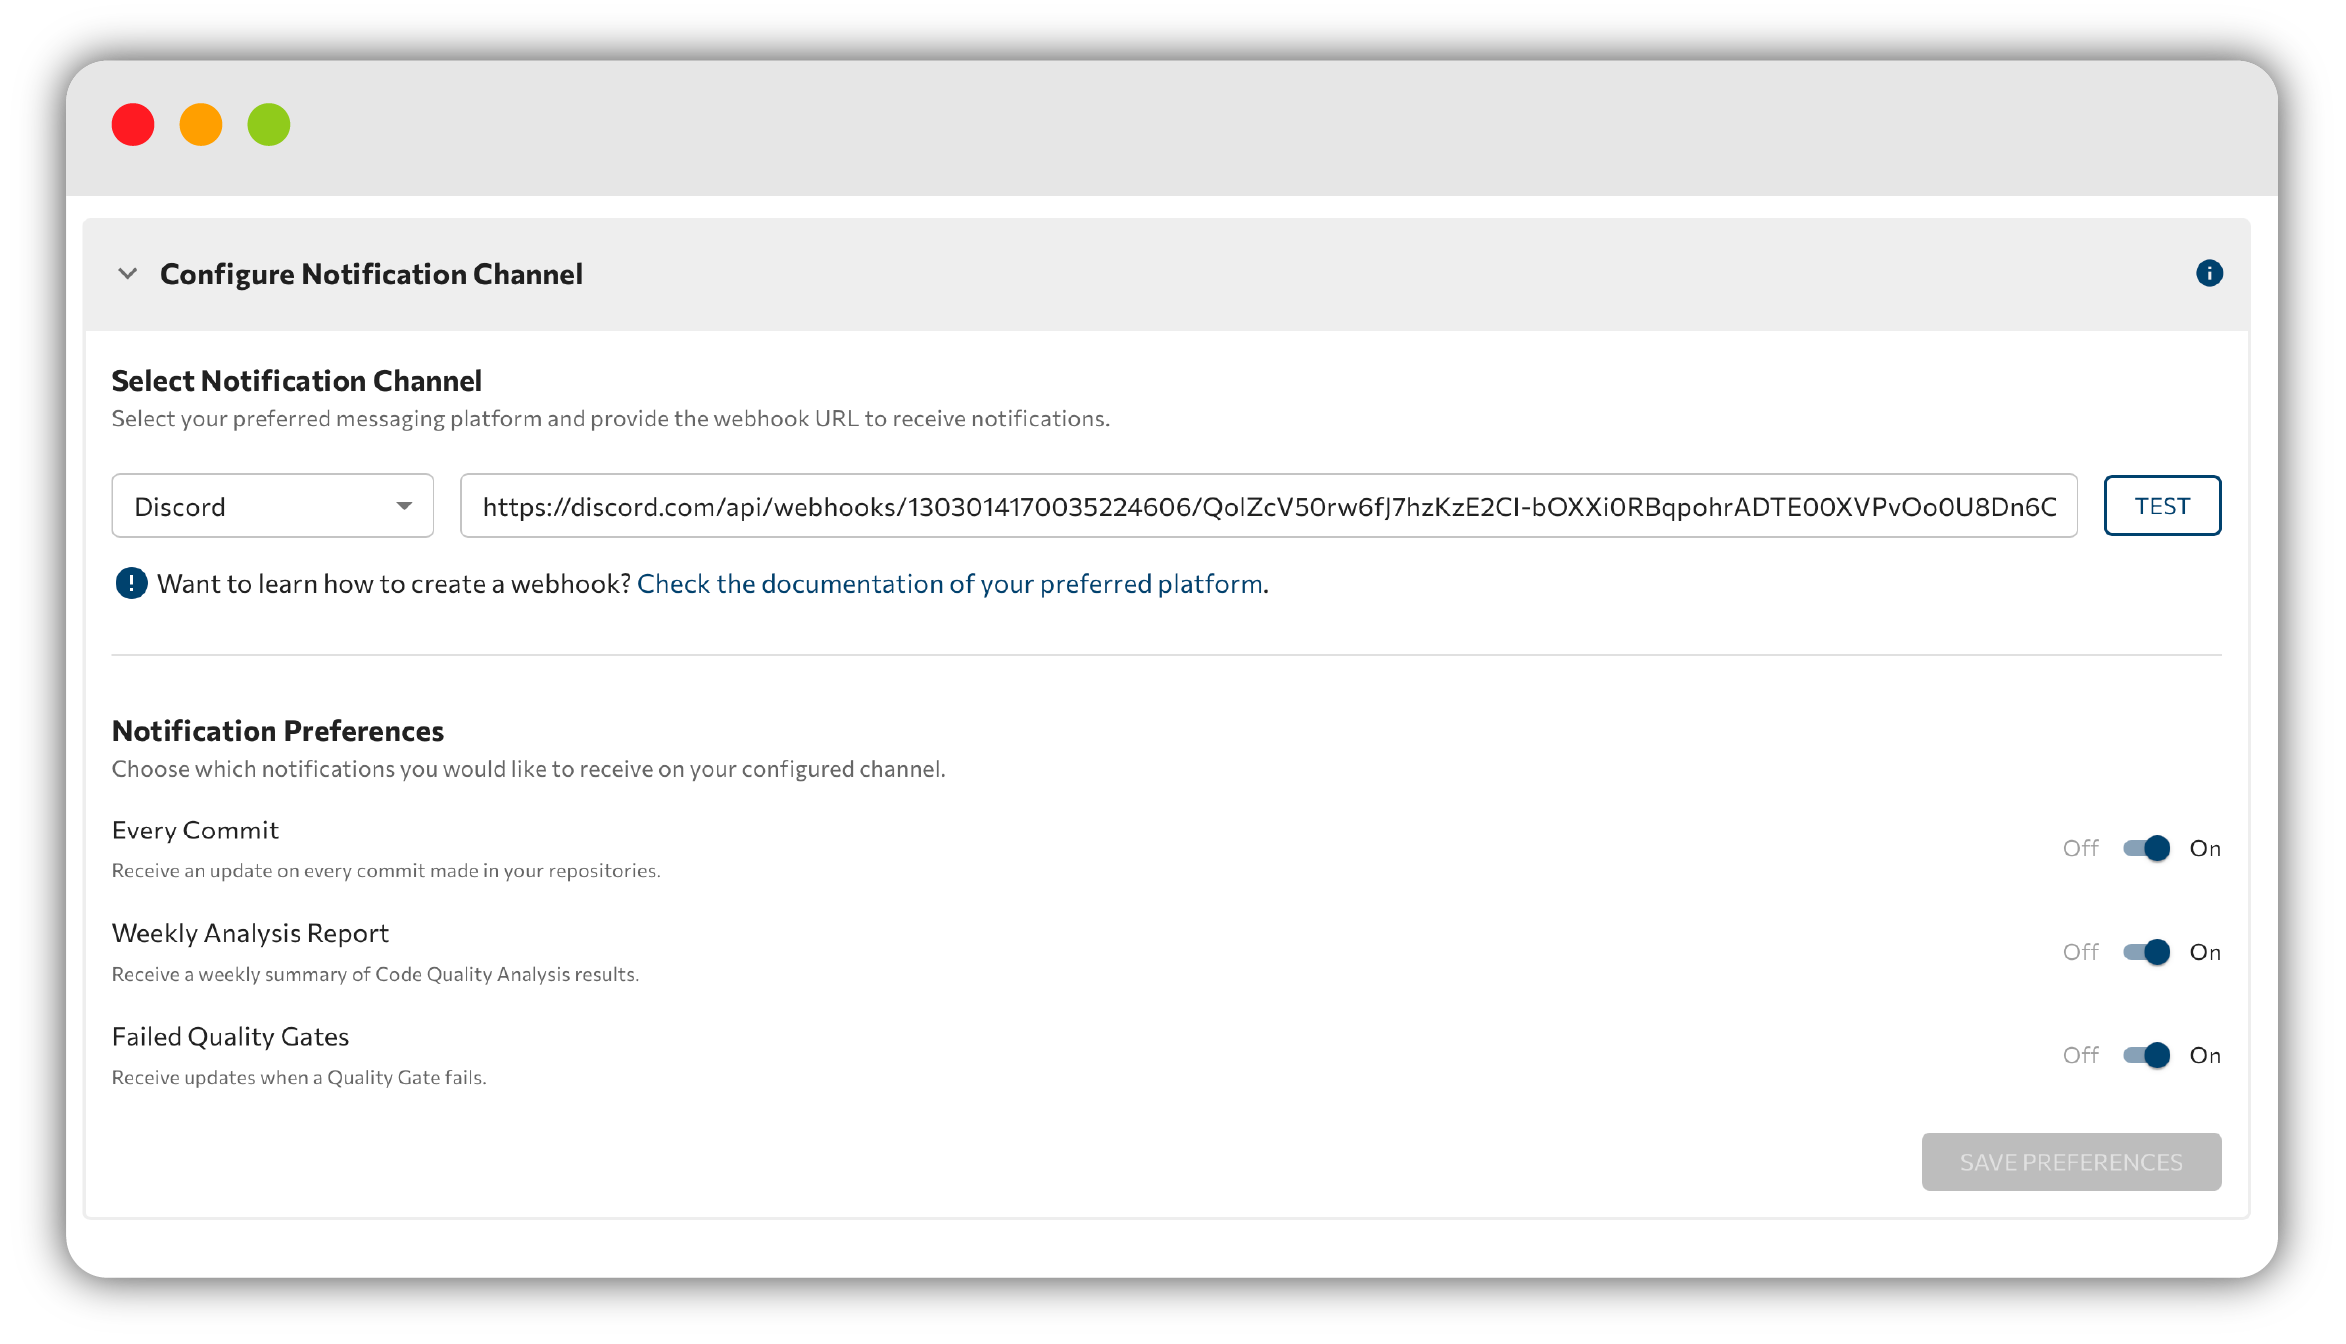Click the Off label for Weekly Analysis Report
The height and width of the screenshot is (1344, 2346).
click(2080, 952)
